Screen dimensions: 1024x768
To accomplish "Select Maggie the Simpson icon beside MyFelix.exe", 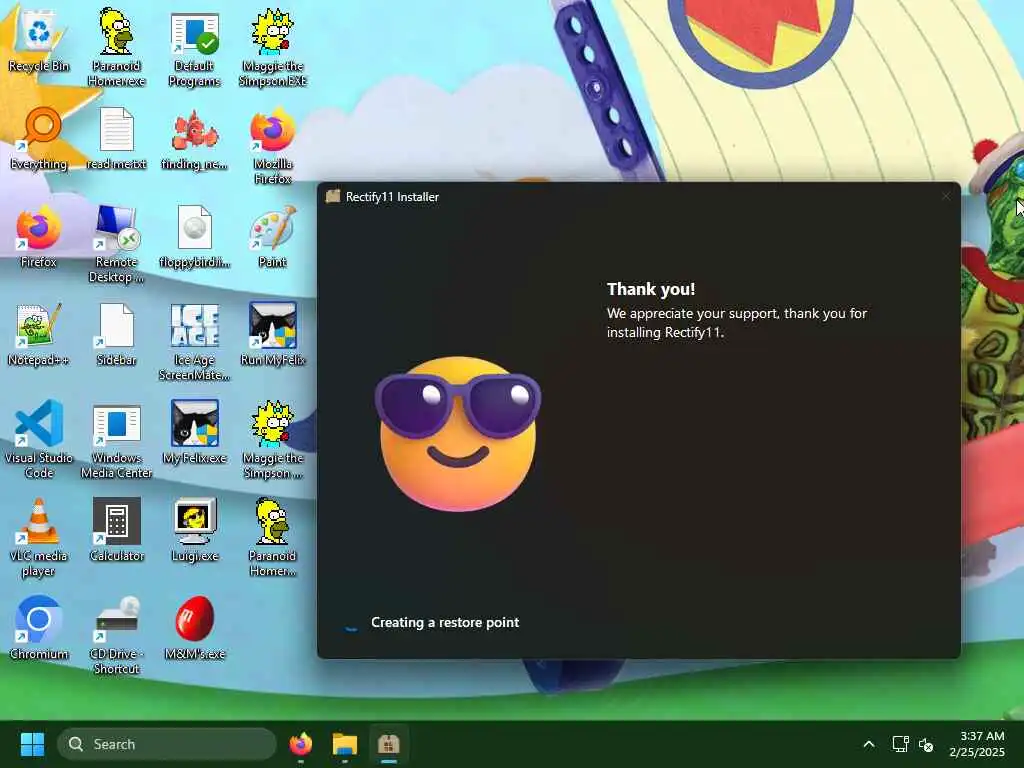I will click(x=272, y=440).
